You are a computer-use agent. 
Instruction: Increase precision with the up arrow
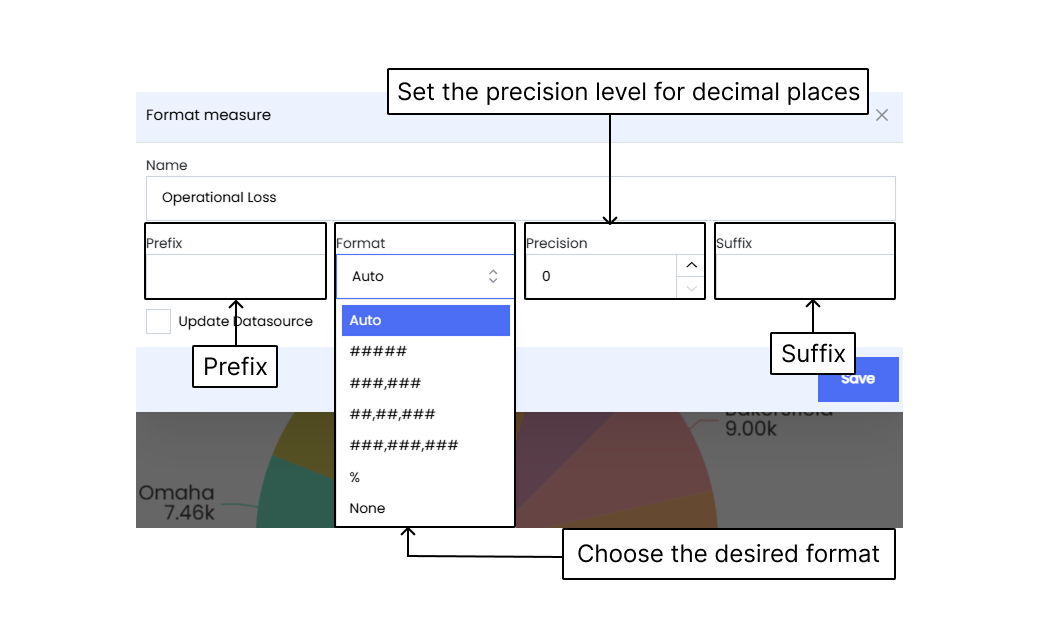(x=691, y=265)
